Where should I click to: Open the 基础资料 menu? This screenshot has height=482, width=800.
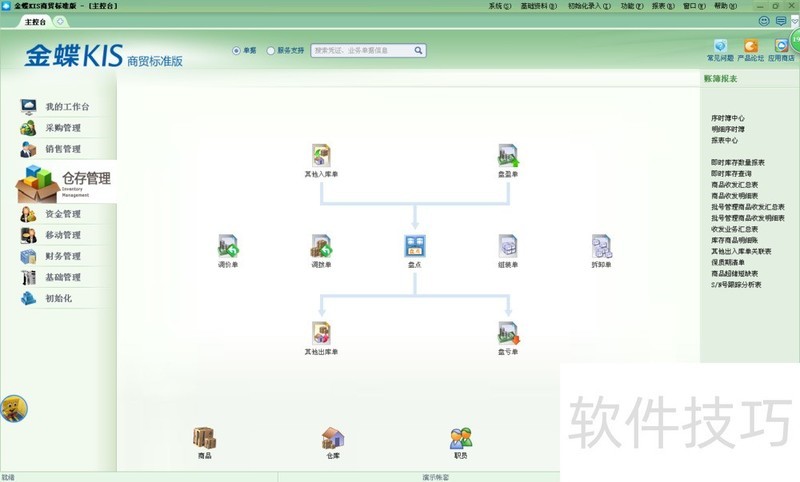click(x=538, y=6)
